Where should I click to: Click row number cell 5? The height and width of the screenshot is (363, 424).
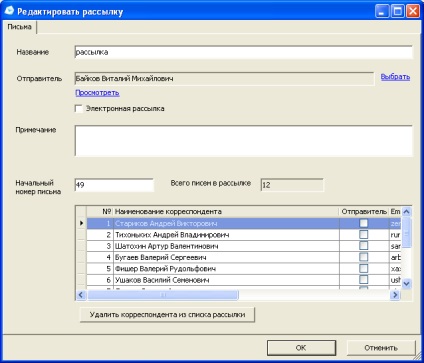coord(100,269)
